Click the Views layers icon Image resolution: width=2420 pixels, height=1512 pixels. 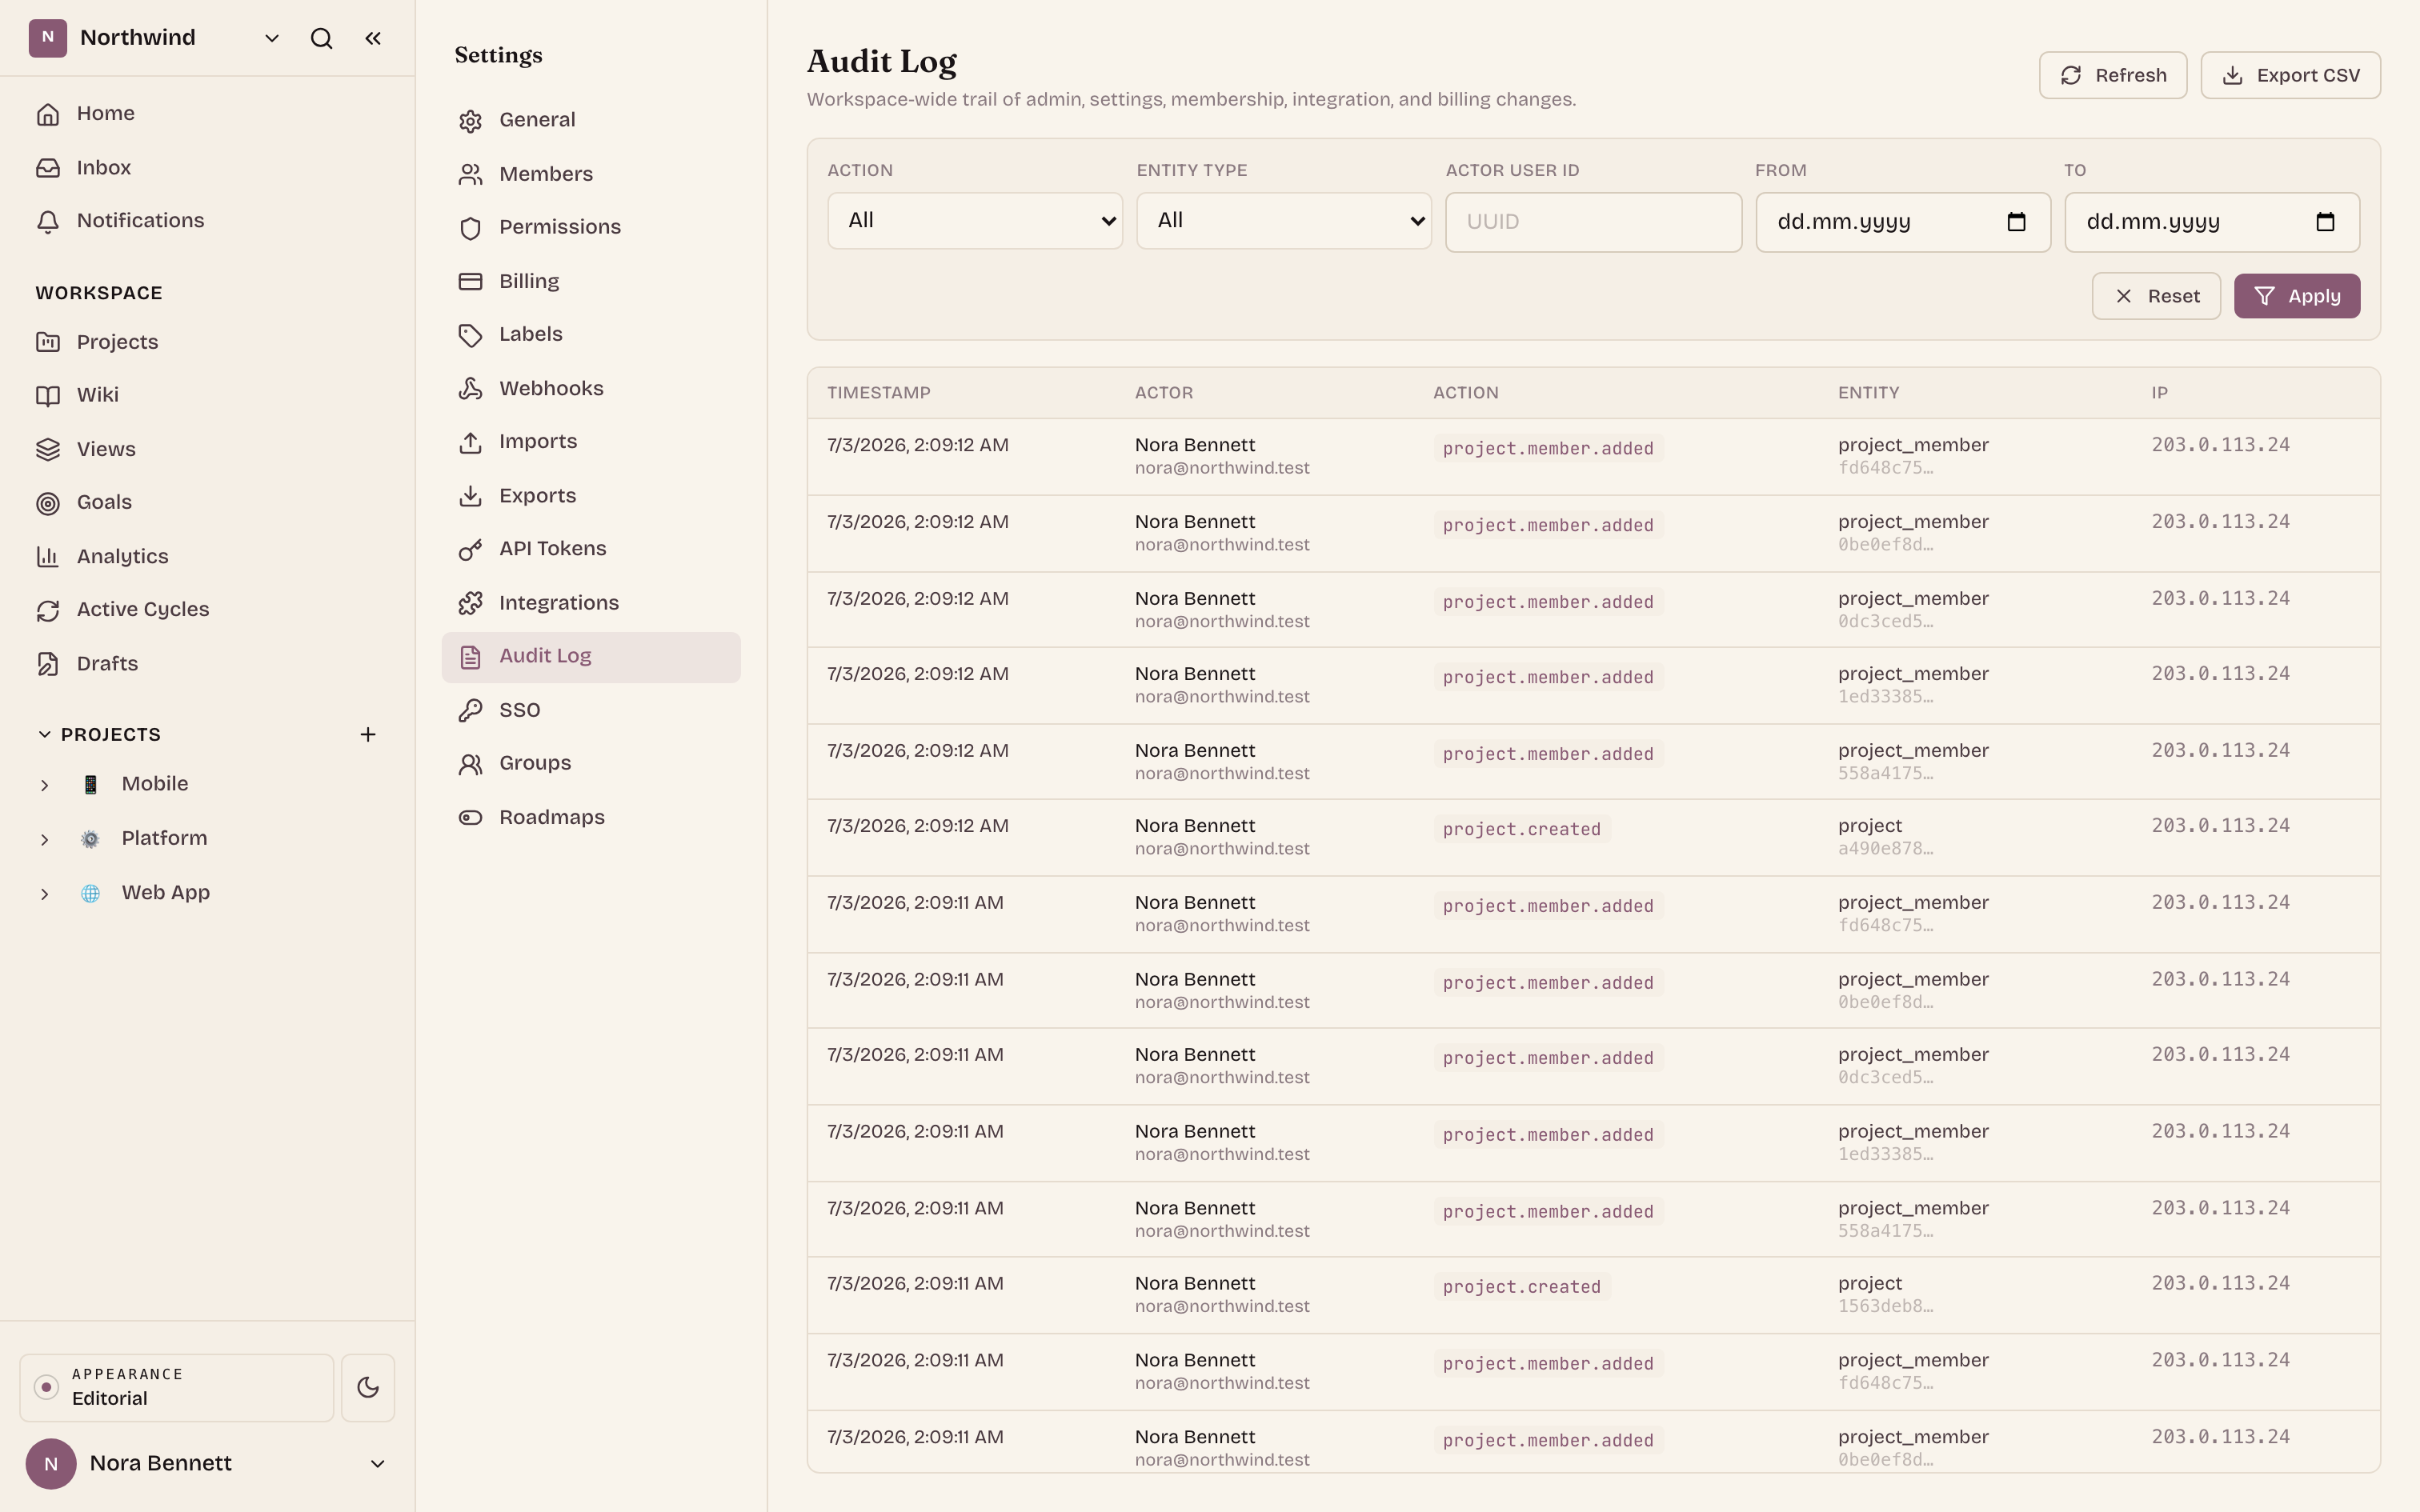48,449
